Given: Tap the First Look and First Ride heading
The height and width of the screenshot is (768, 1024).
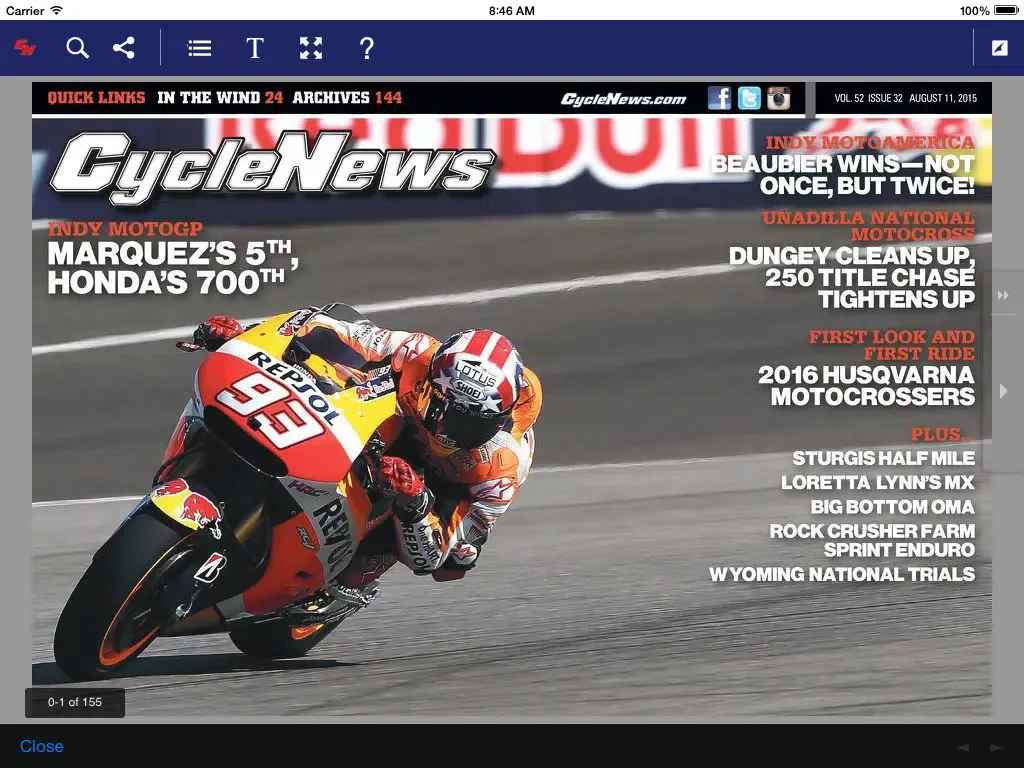Looking at the screenshot, I should coord(891,345).
